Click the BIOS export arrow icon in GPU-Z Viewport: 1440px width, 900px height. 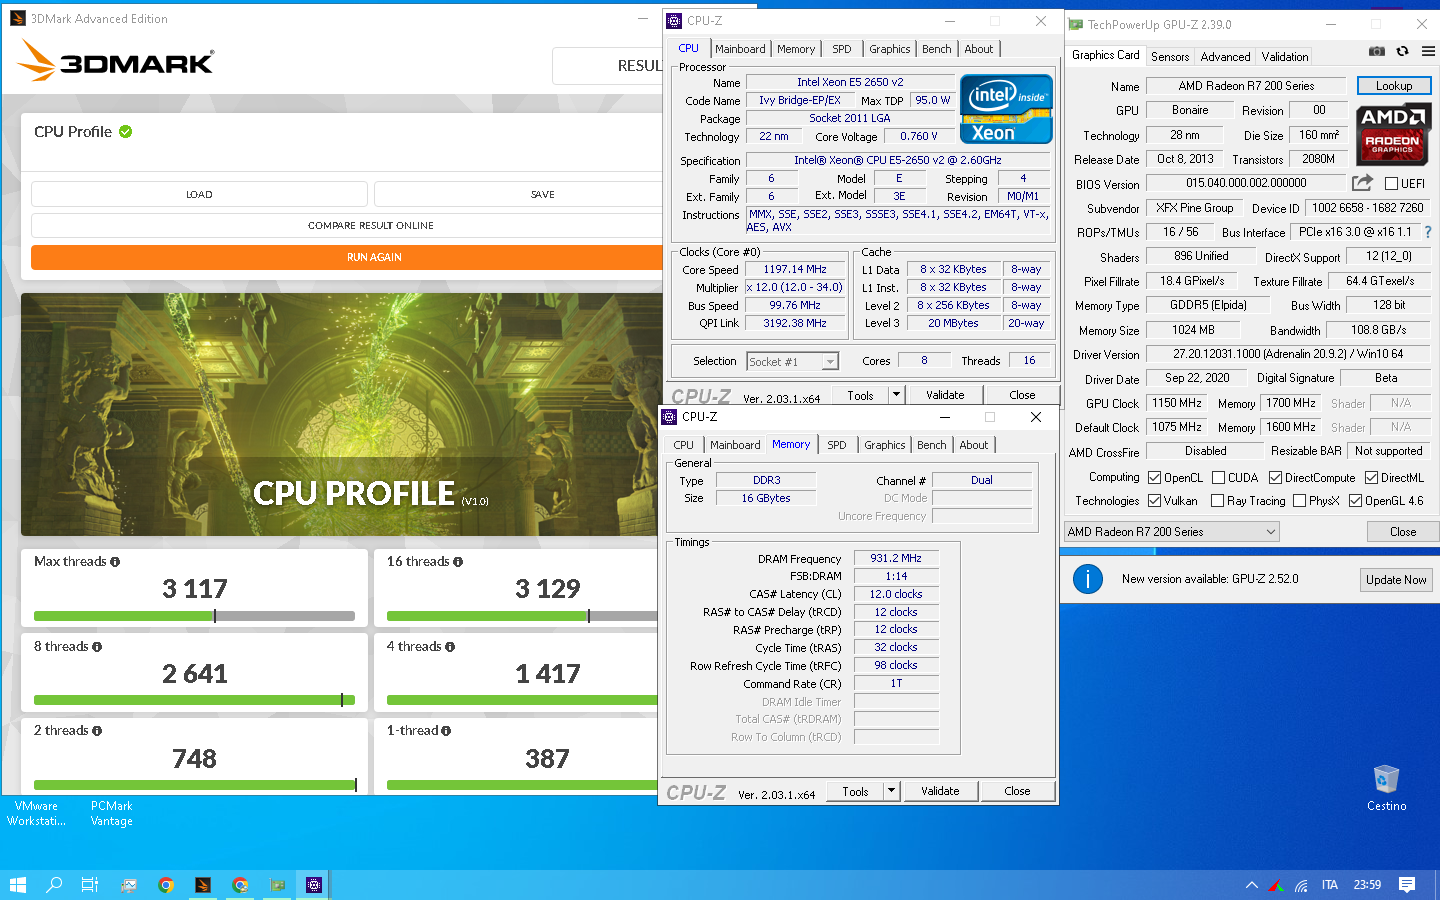tap(1362, 183)
